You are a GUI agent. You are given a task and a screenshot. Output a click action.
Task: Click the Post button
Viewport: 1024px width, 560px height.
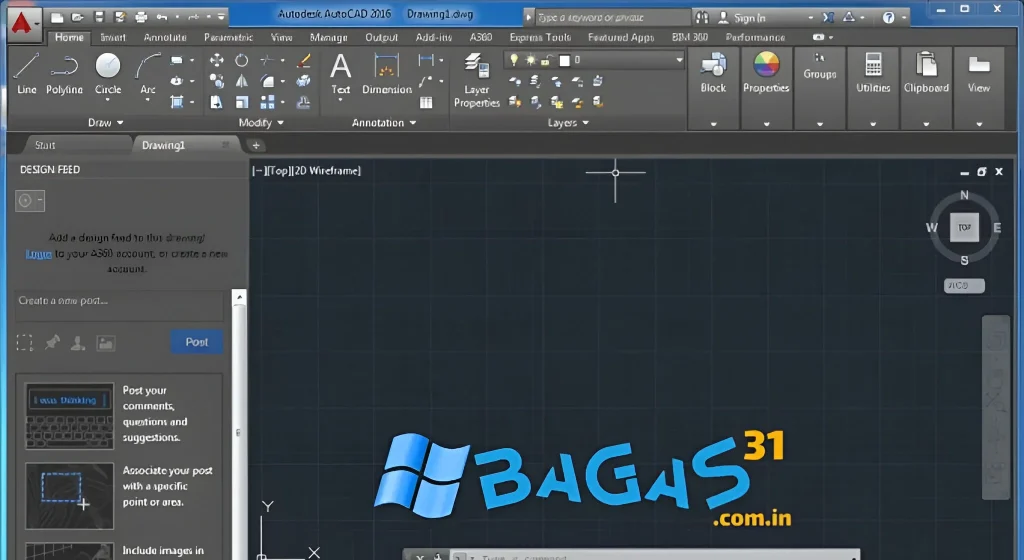[197, 342]
